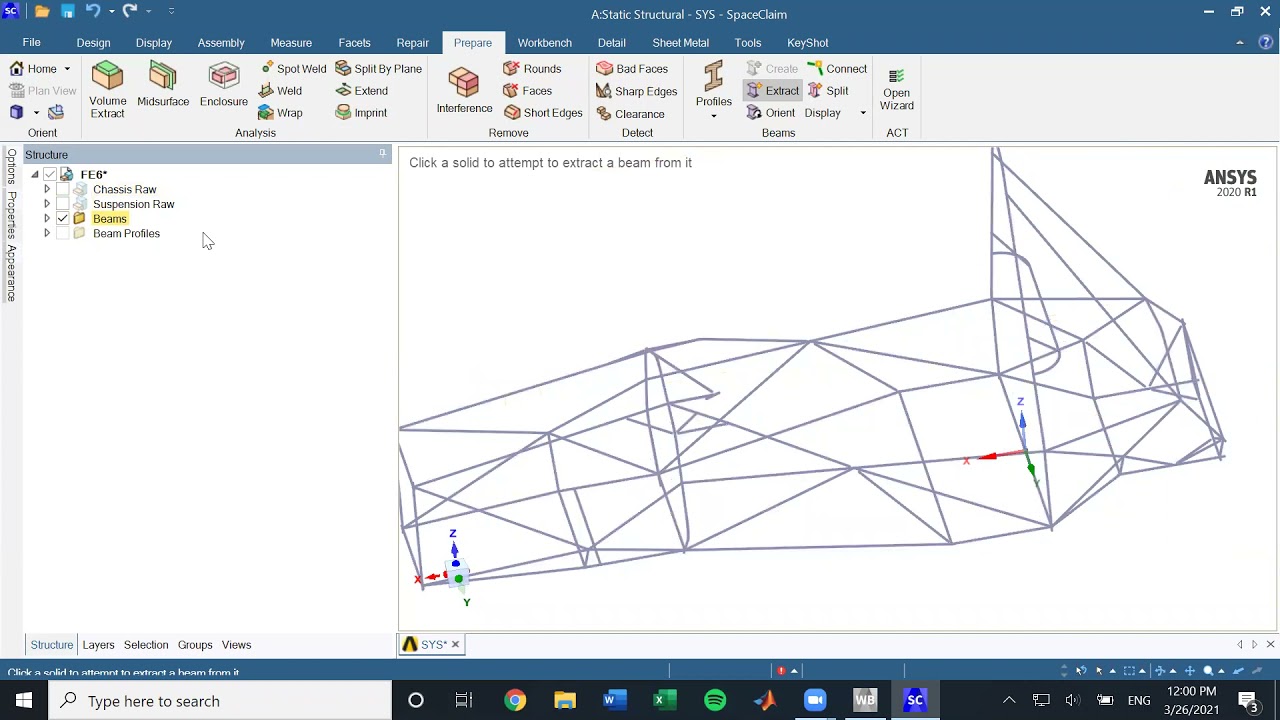Check the Beam Profiles visibility box

point(63,234)
